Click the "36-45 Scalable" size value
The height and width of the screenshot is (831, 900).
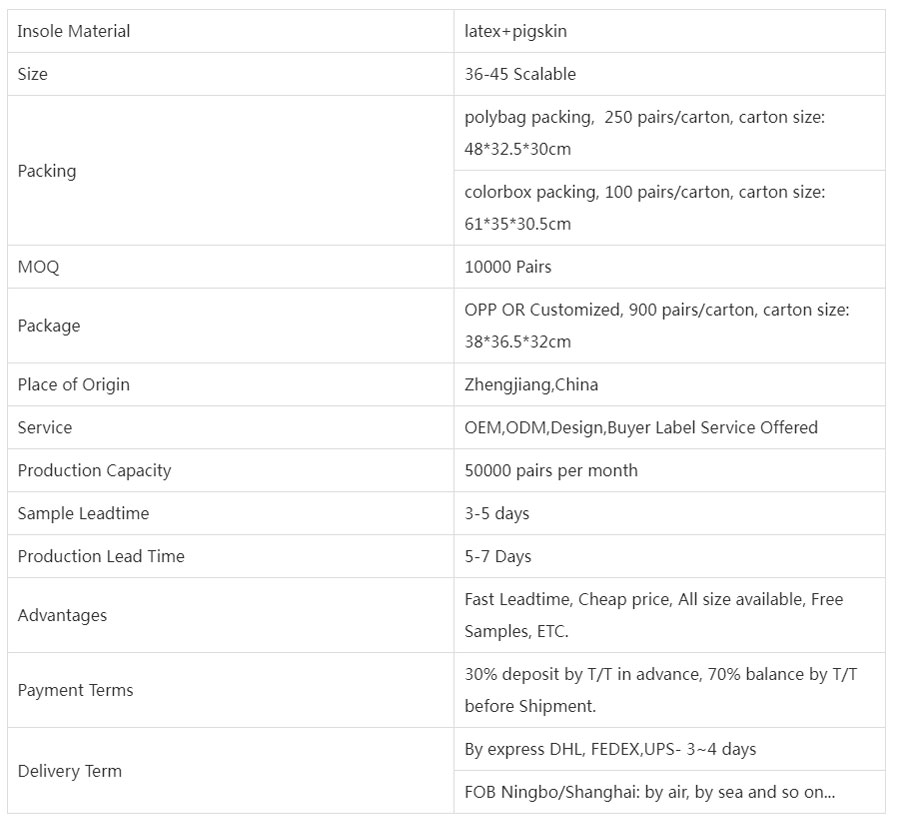520,74
